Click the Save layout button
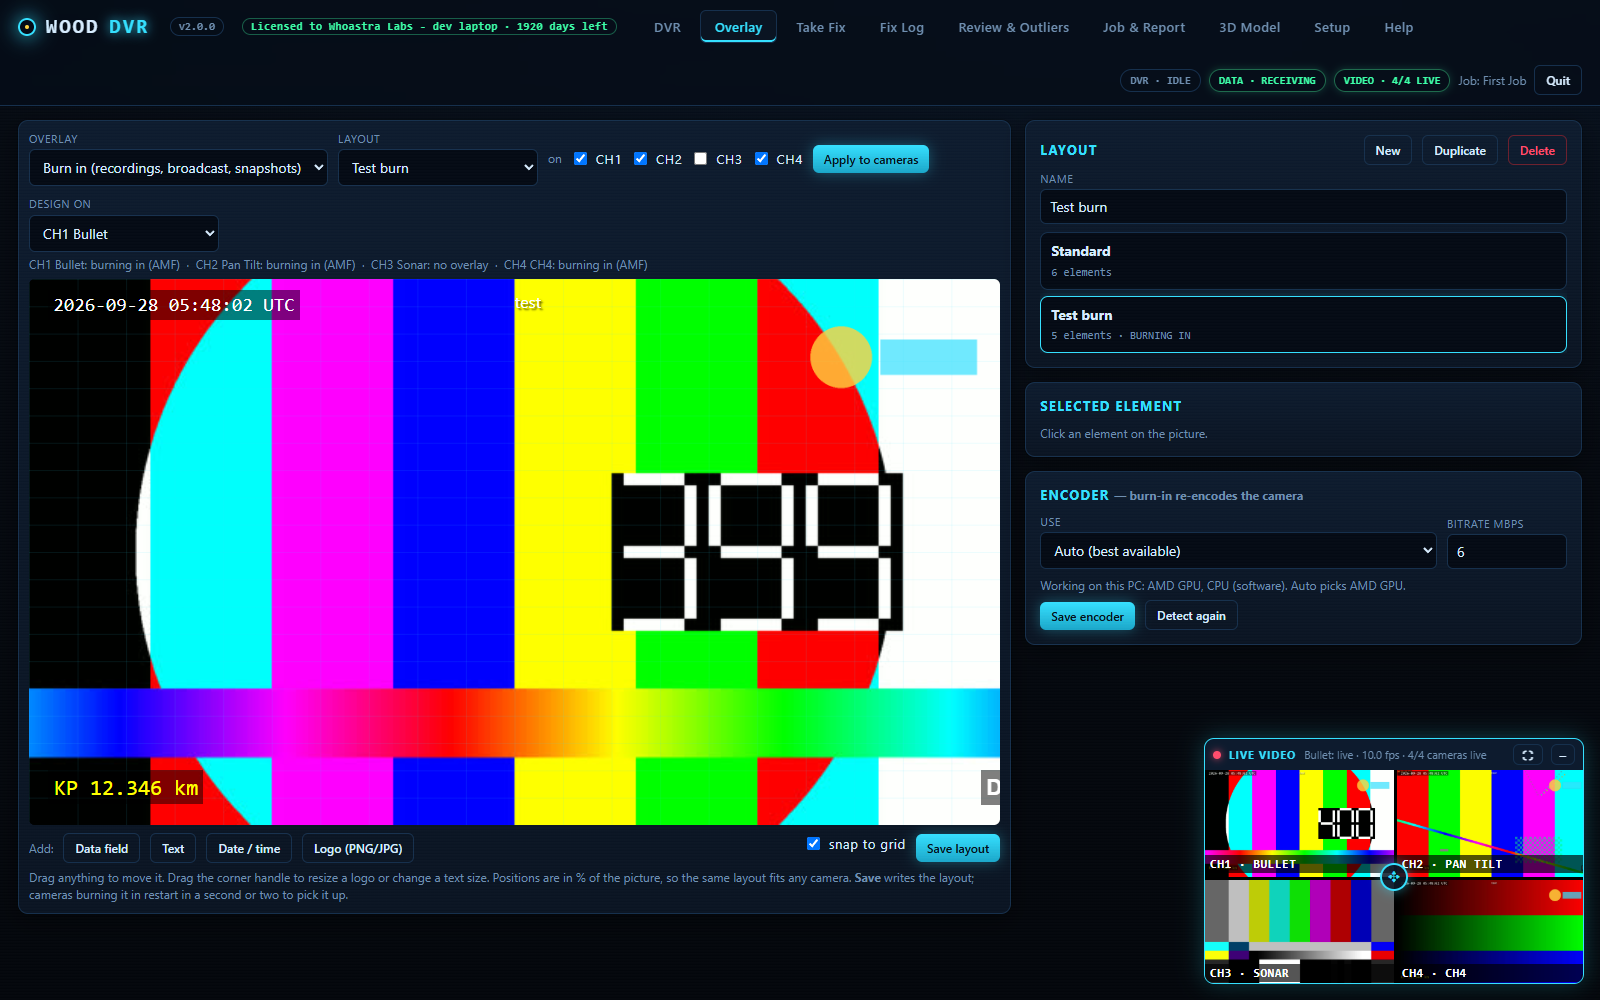The height and width of the screenshot is (1000, 1600). point(957,848)
